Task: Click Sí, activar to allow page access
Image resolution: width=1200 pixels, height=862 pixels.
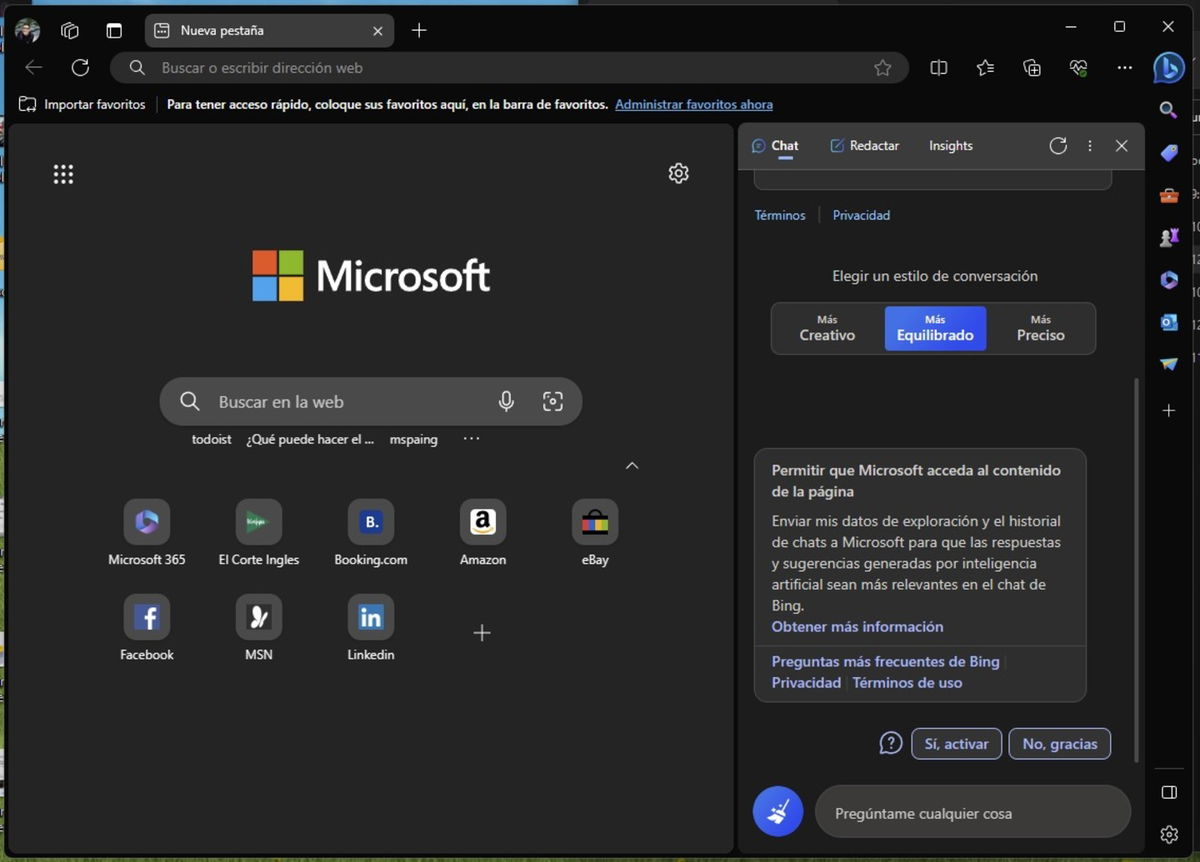Action: 956,743
